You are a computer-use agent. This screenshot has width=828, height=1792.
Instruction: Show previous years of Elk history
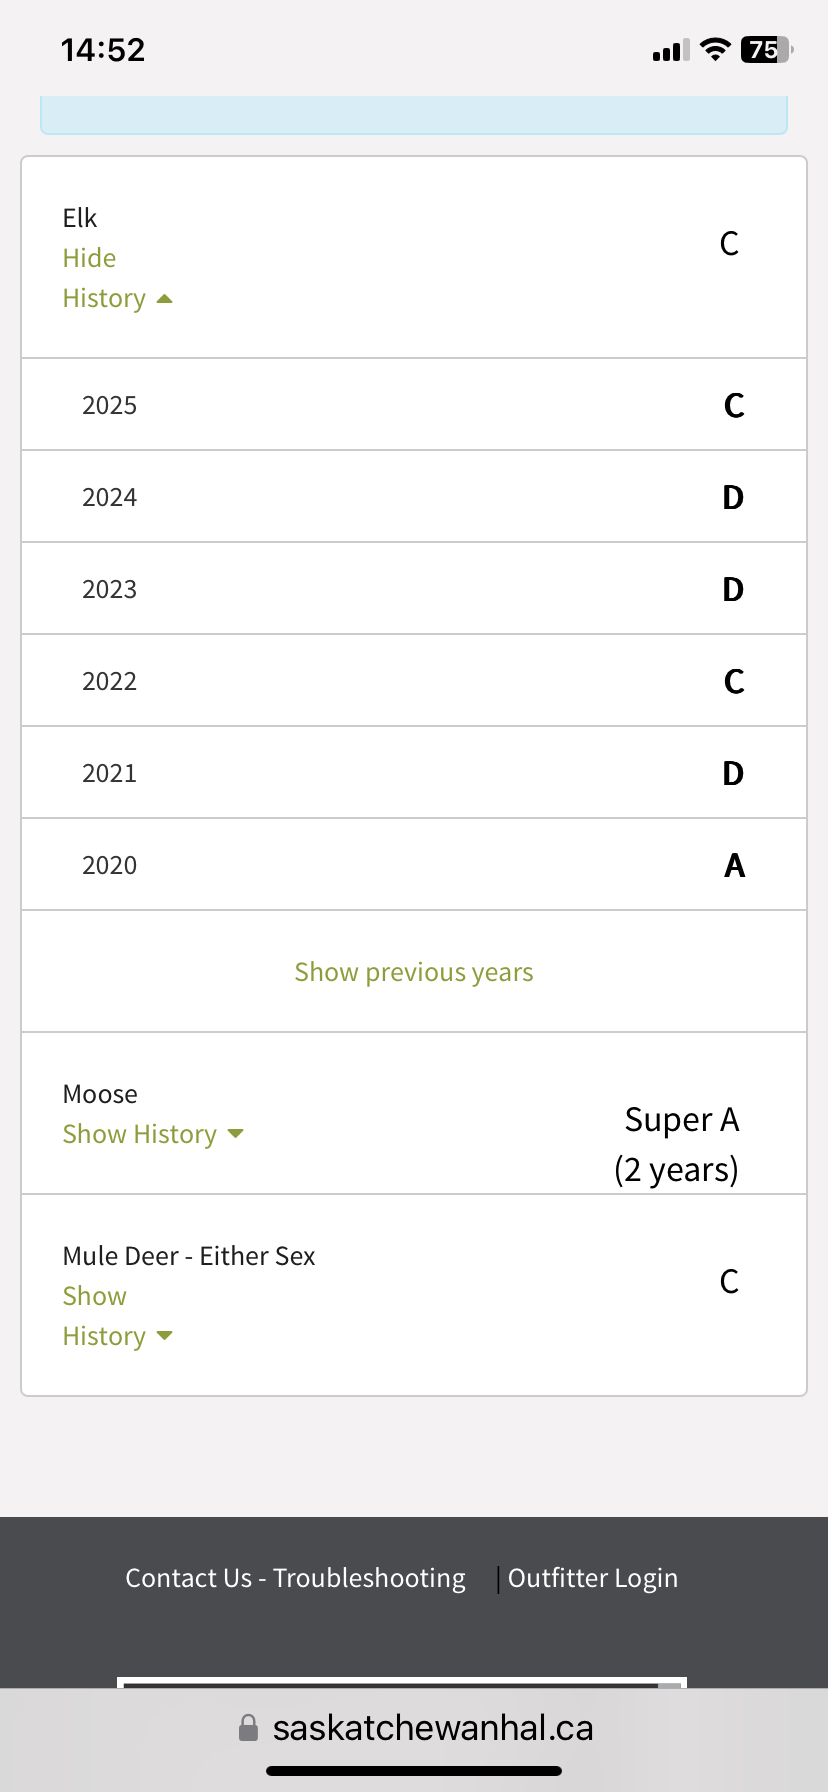413,972
